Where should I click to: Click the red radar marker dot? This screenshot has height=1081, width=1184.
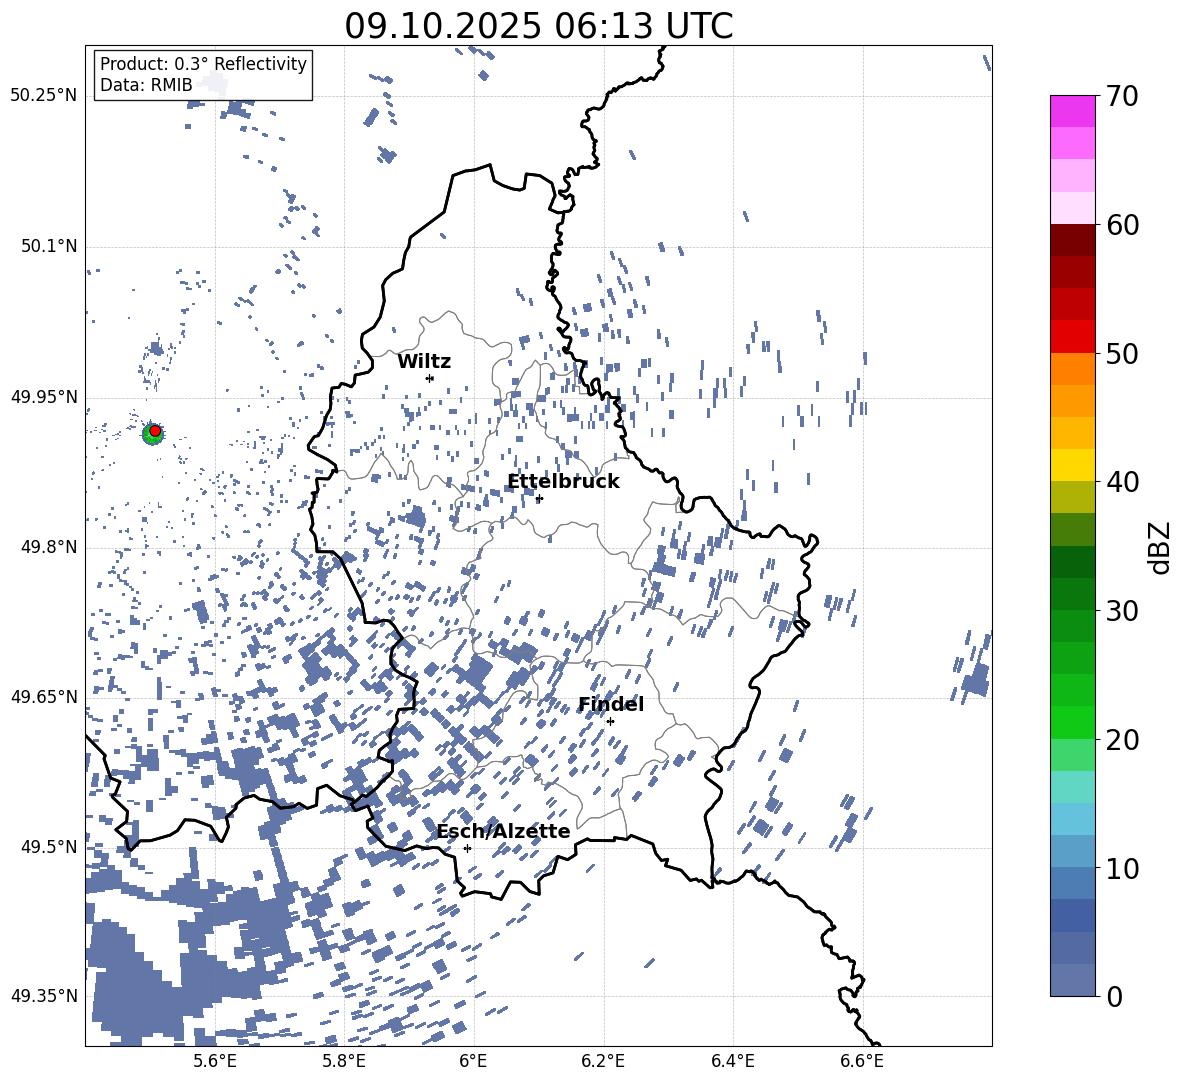click(x=155, y=431)
